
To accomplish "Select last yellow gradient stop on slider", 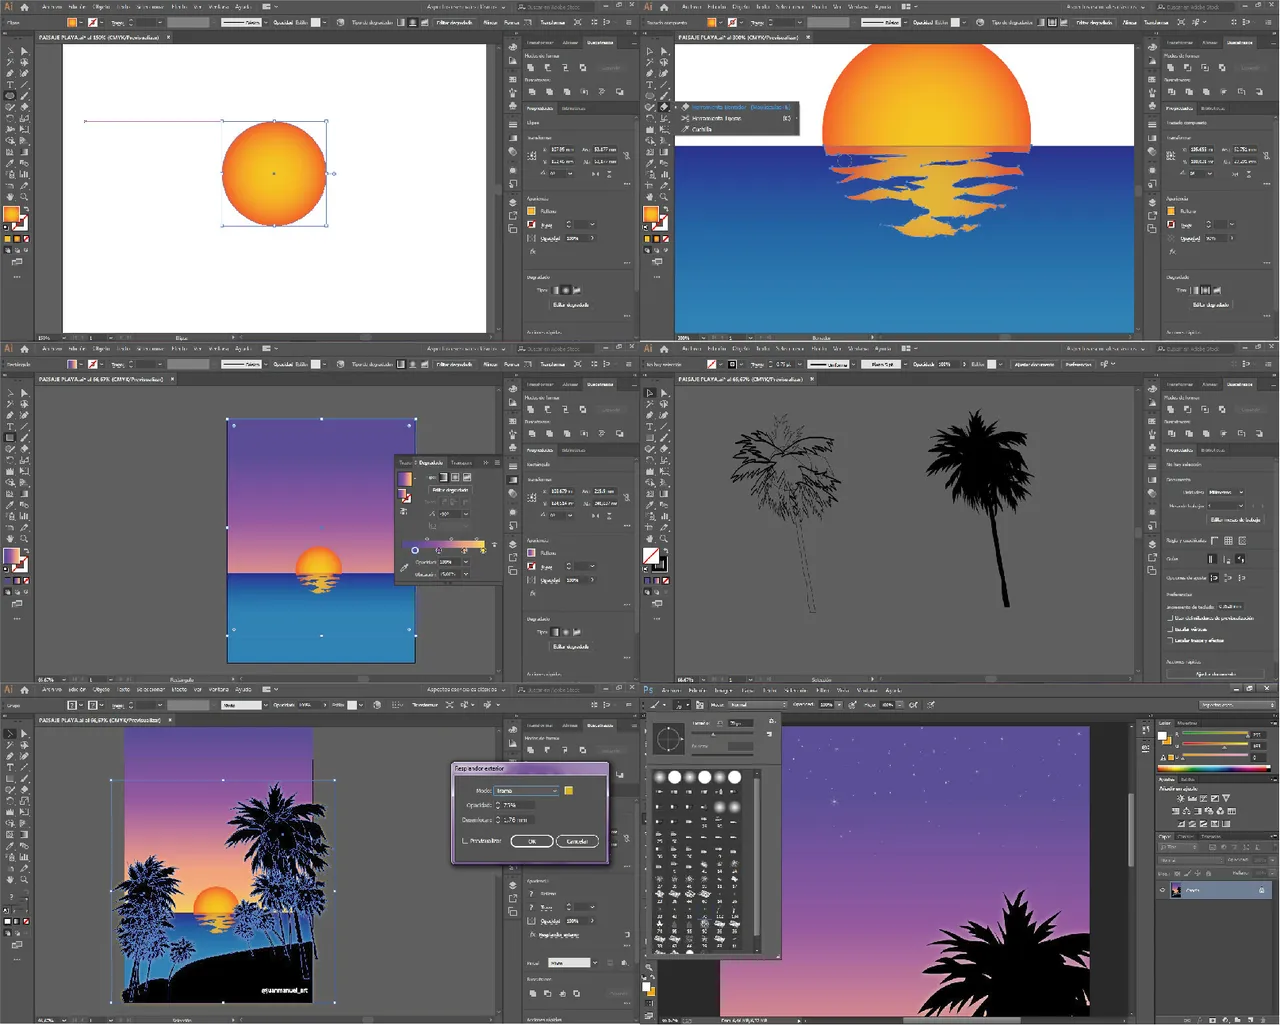I will click(x=483, y=550).
